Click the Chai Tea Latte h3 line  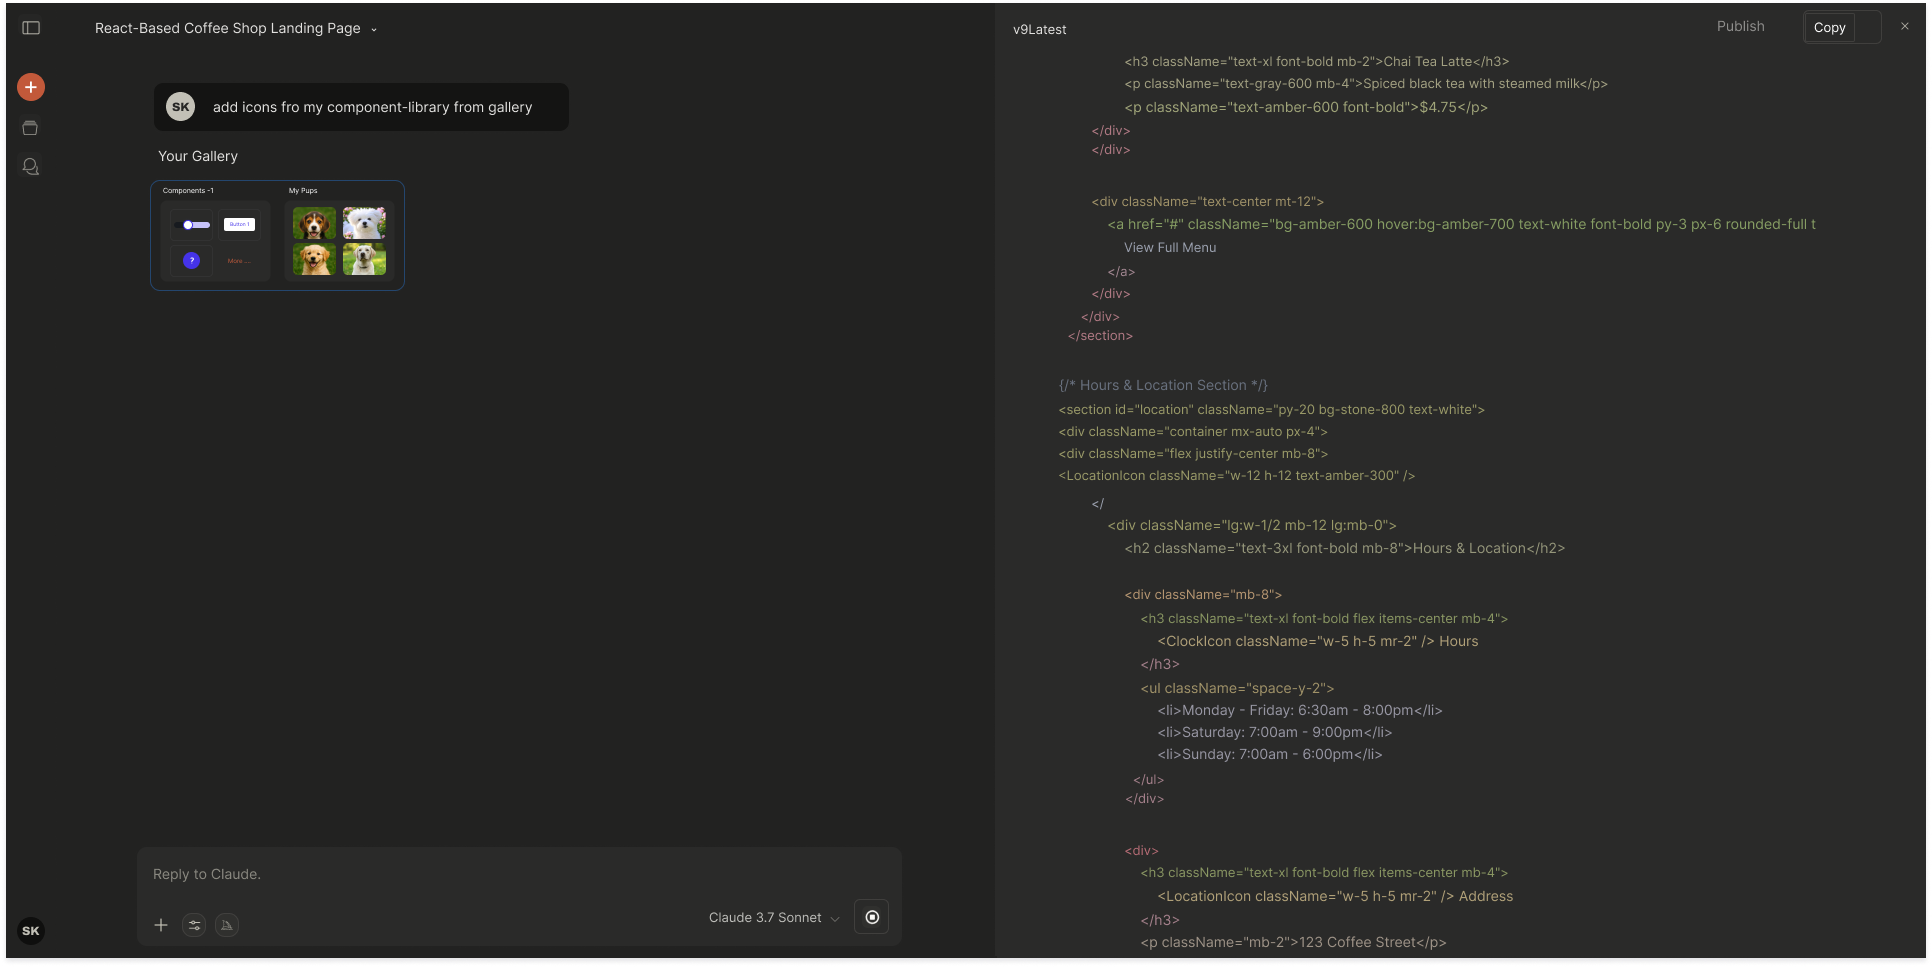1316,61
